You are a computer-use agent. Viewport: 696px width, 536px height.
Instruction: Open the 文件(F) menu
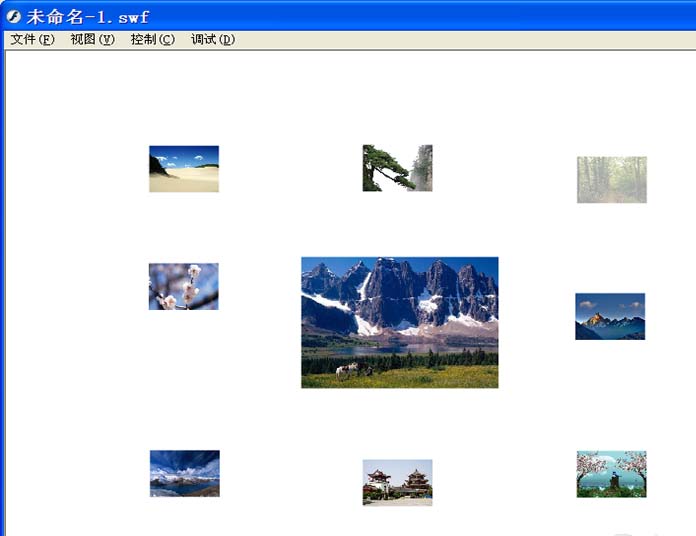click(32, 39)
